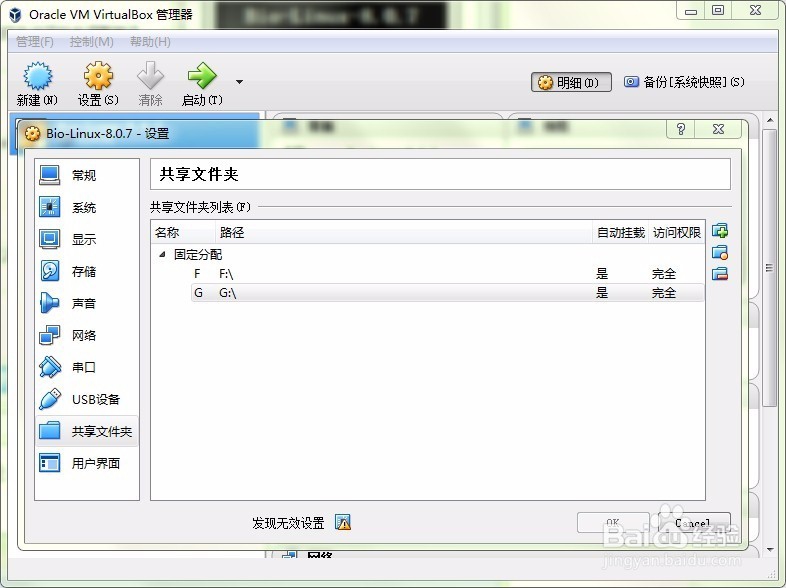Screen dimensions: 786x588
Task: Click the Remove shared folder icon
Action: (x=720, y=274)
